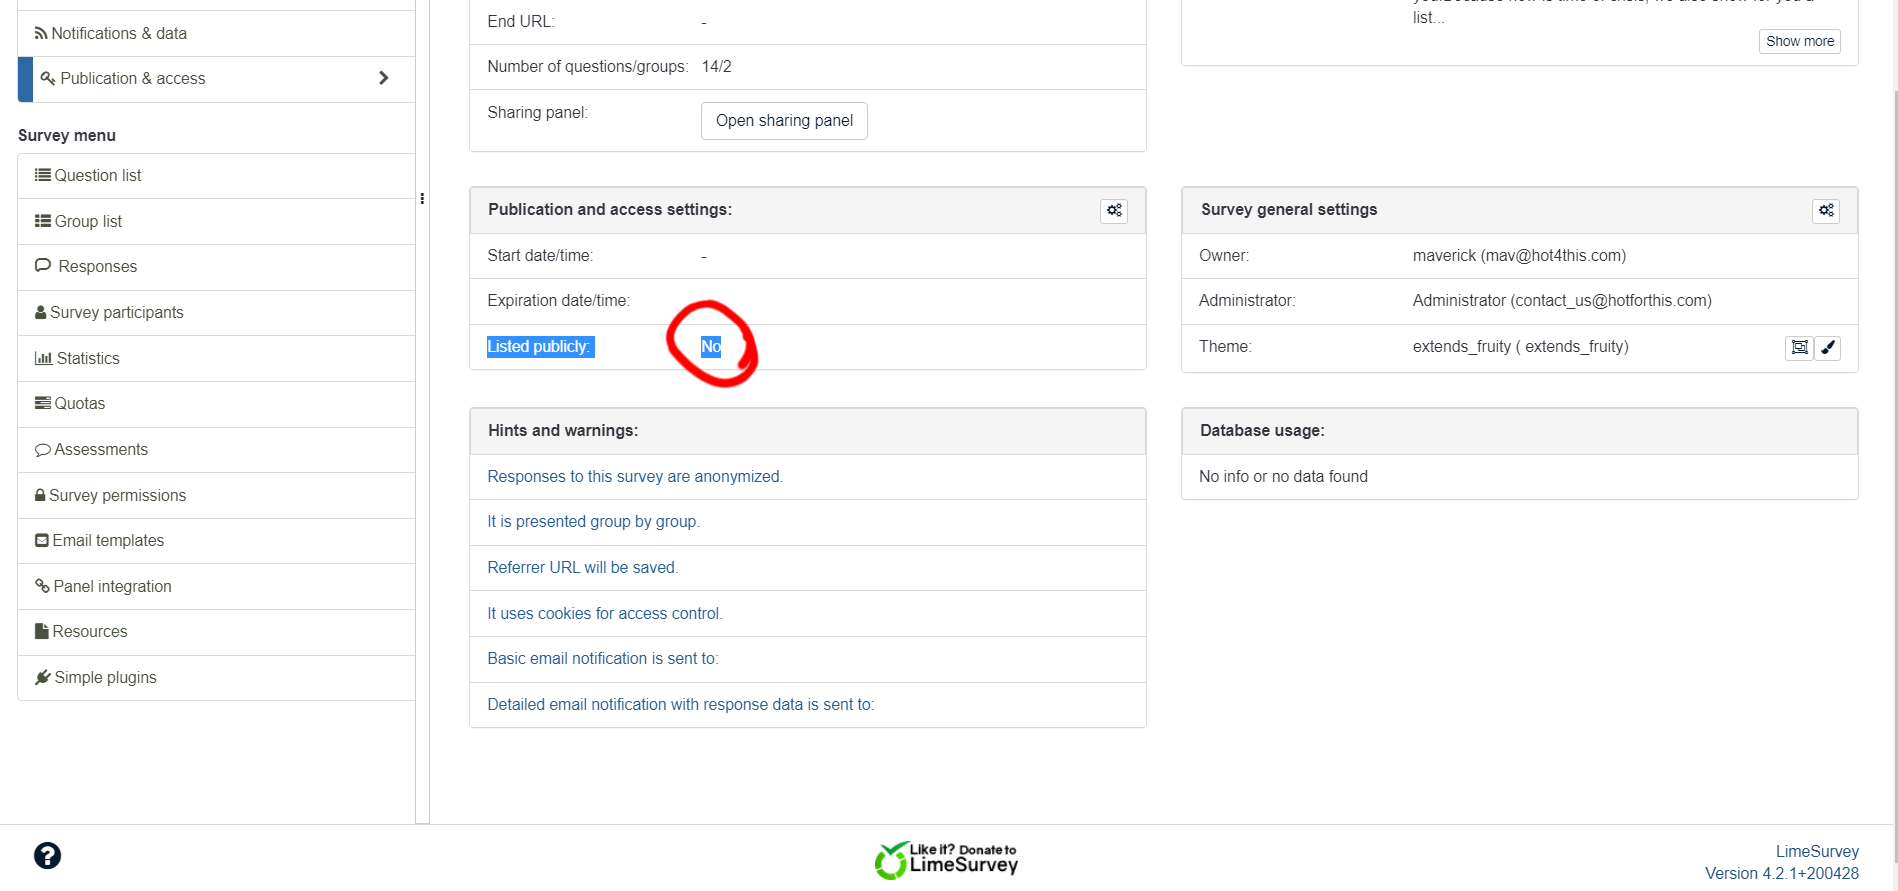Go to Question list

click(216, 176)
